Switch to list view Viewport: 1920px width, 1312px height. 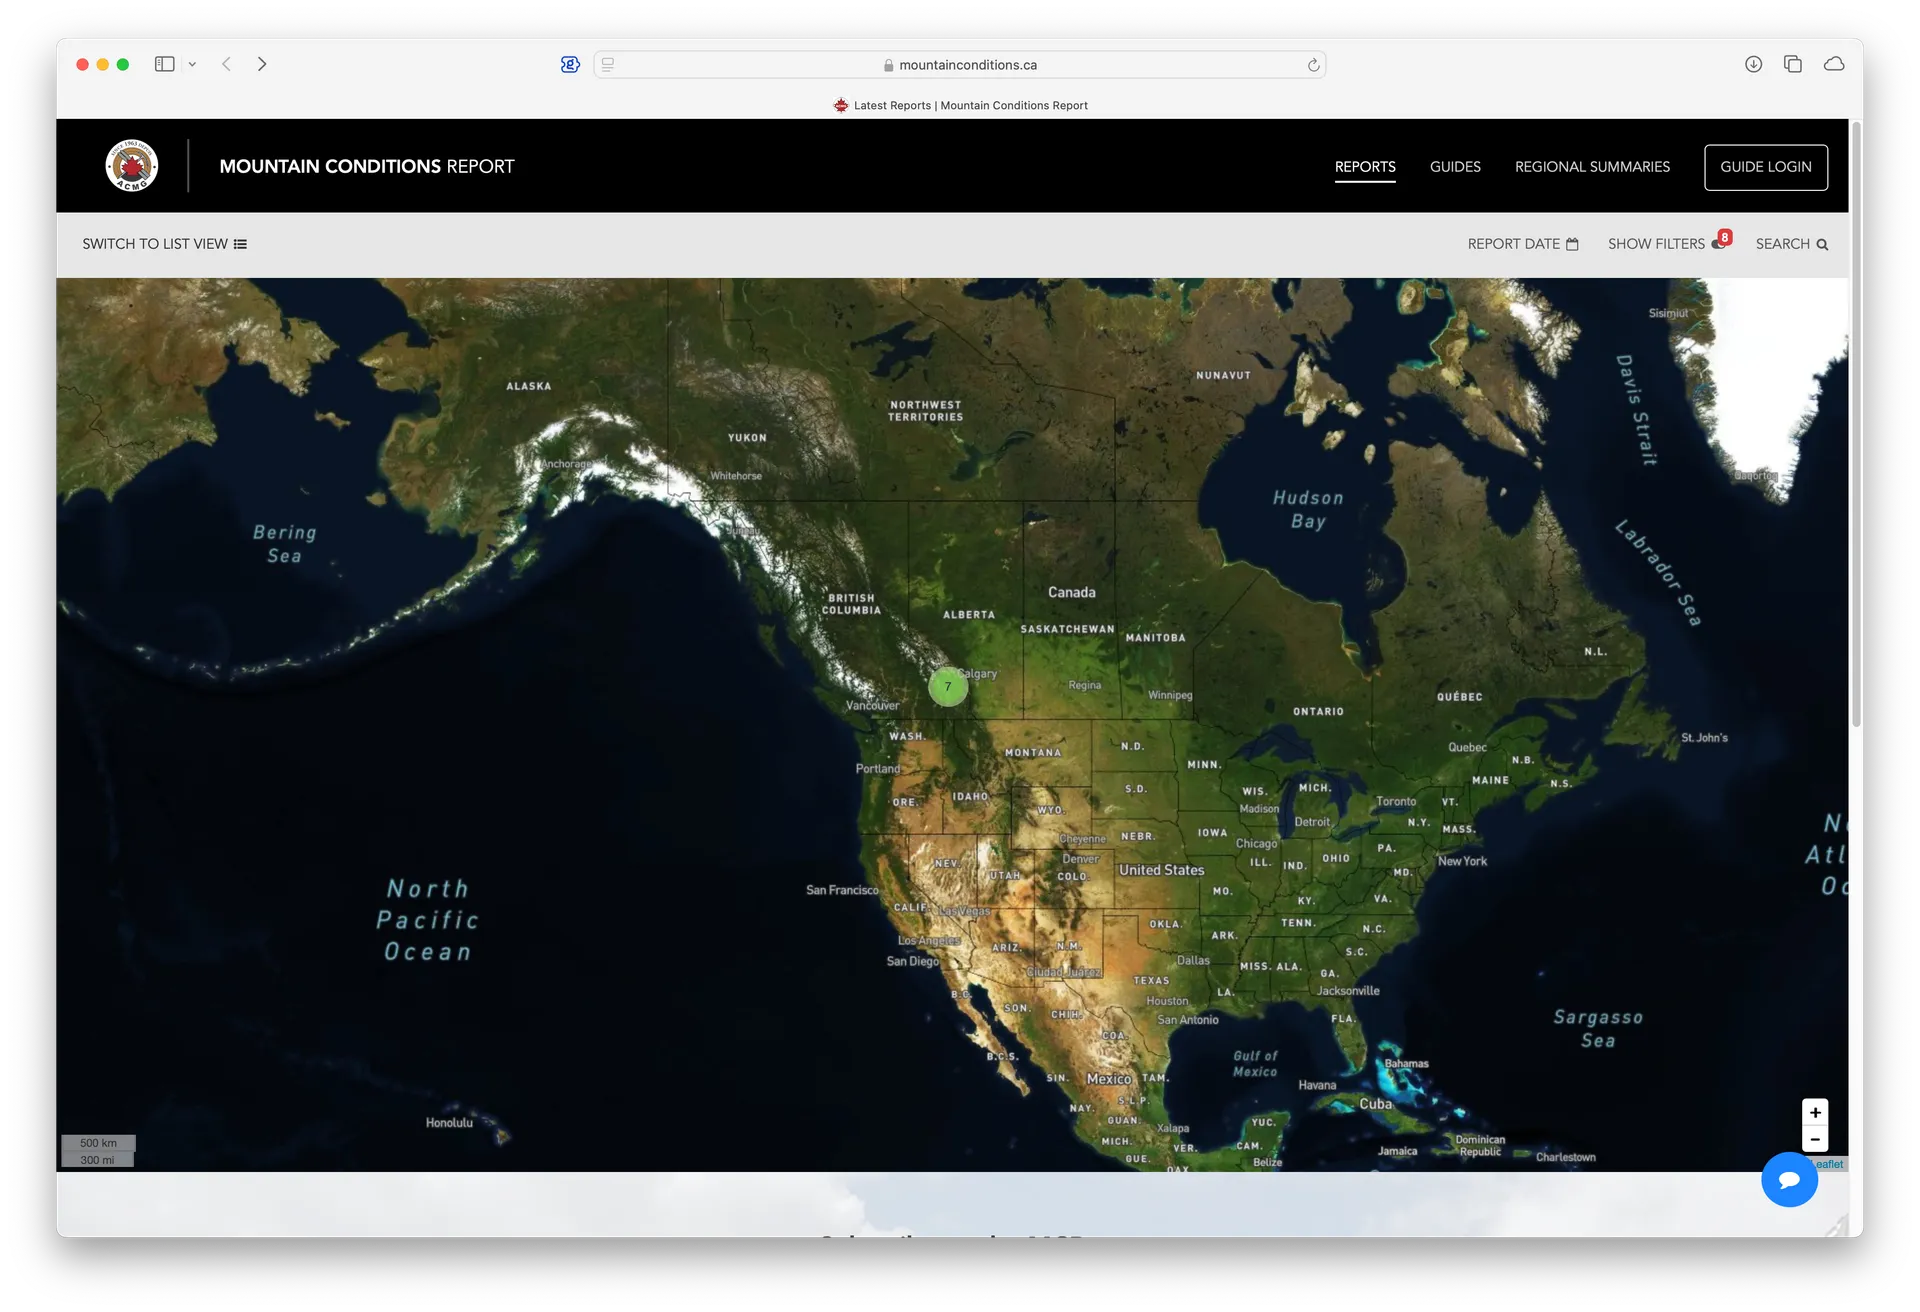152,243
